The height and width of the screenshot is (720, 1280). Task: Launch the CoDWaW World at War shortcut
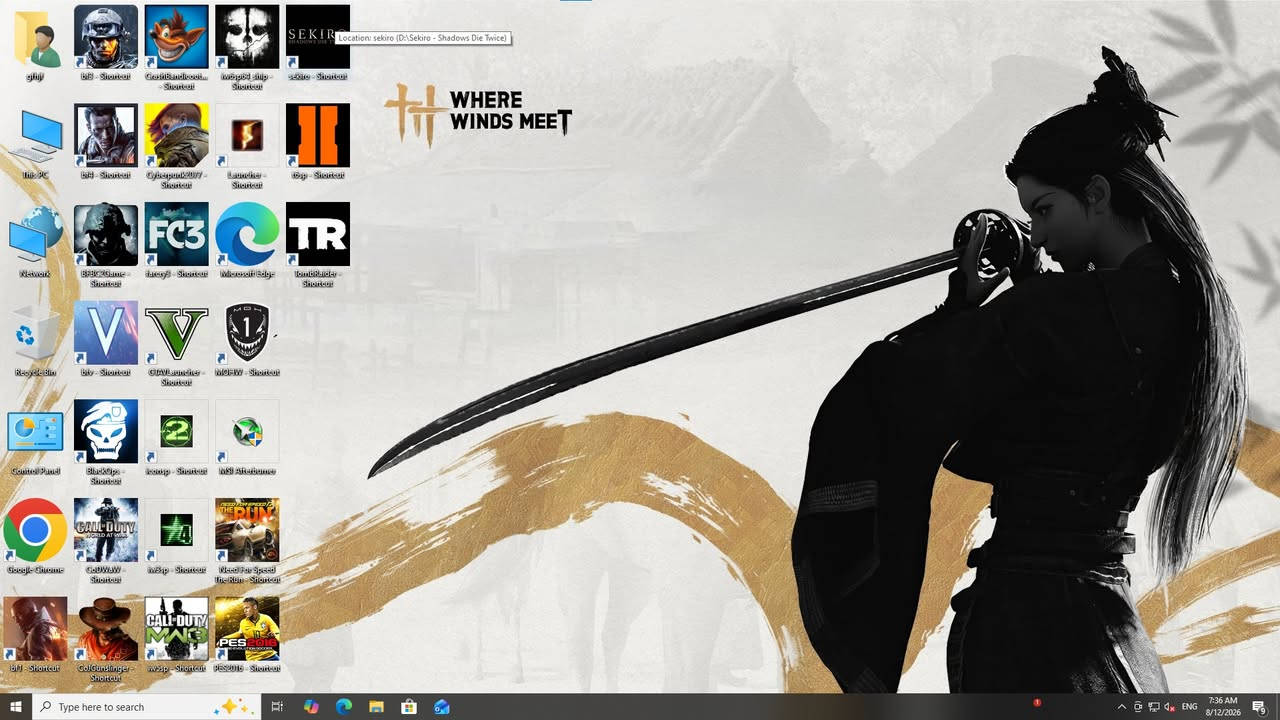pyautogui.click(x=106, y=531)
